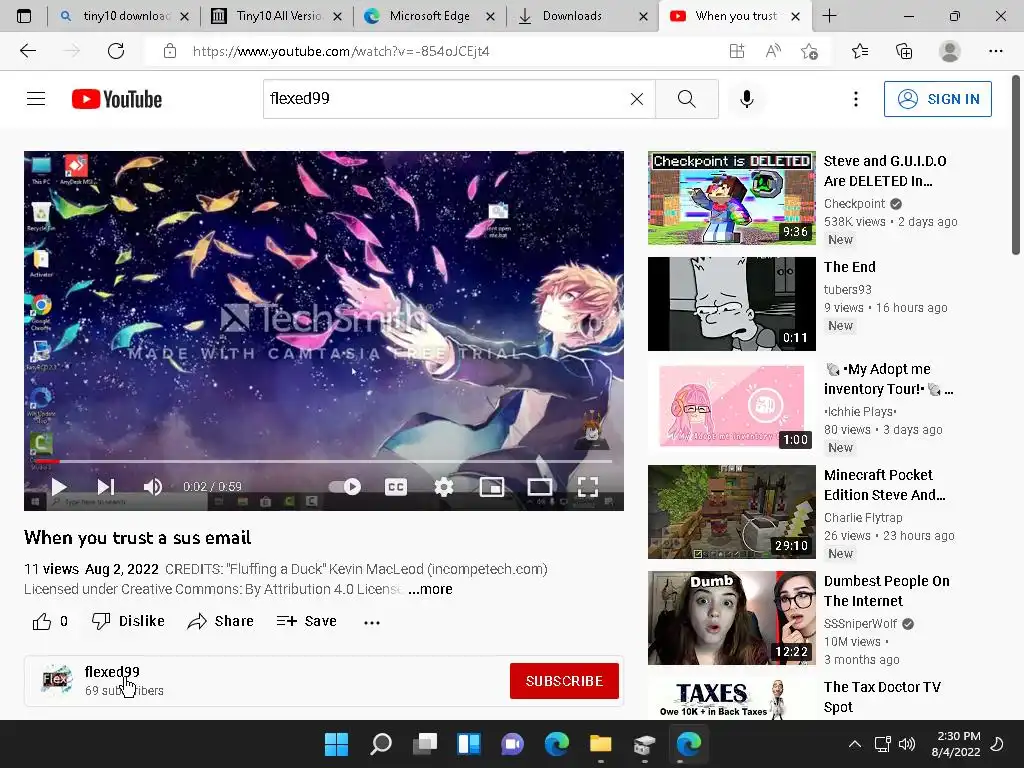Open the Collections button

coord(904,51)
